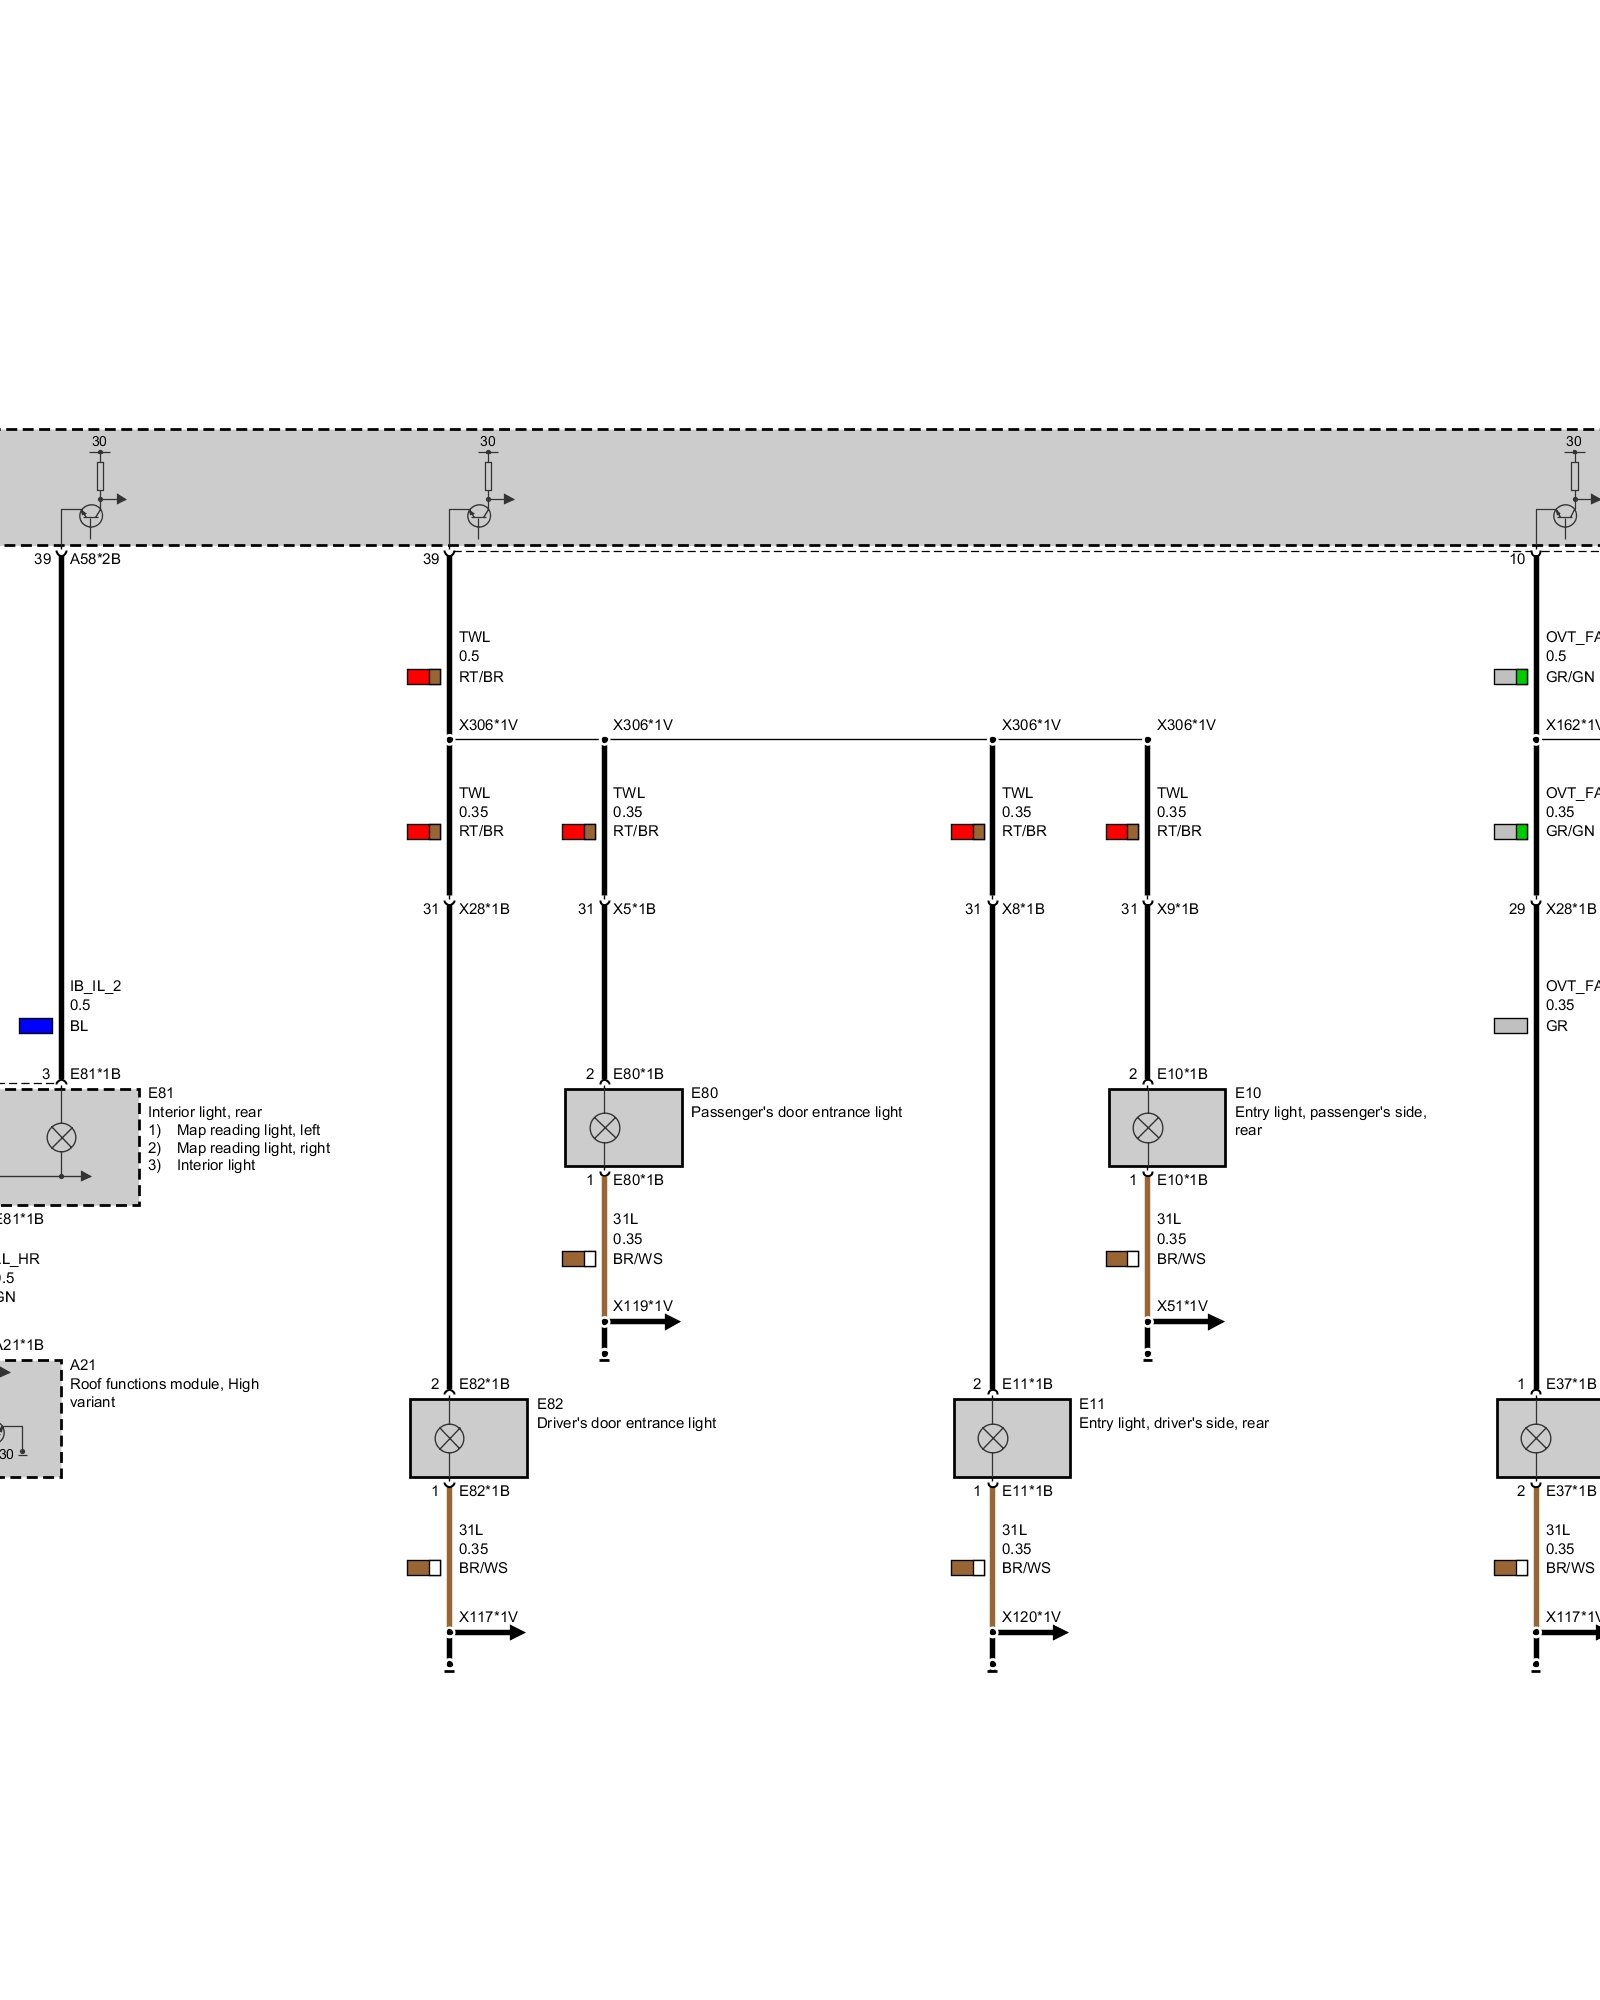Click the gray GR swatch for OVT wire
The height and width of the screenshot is (2000, 1600).
click(1510, 1026)
